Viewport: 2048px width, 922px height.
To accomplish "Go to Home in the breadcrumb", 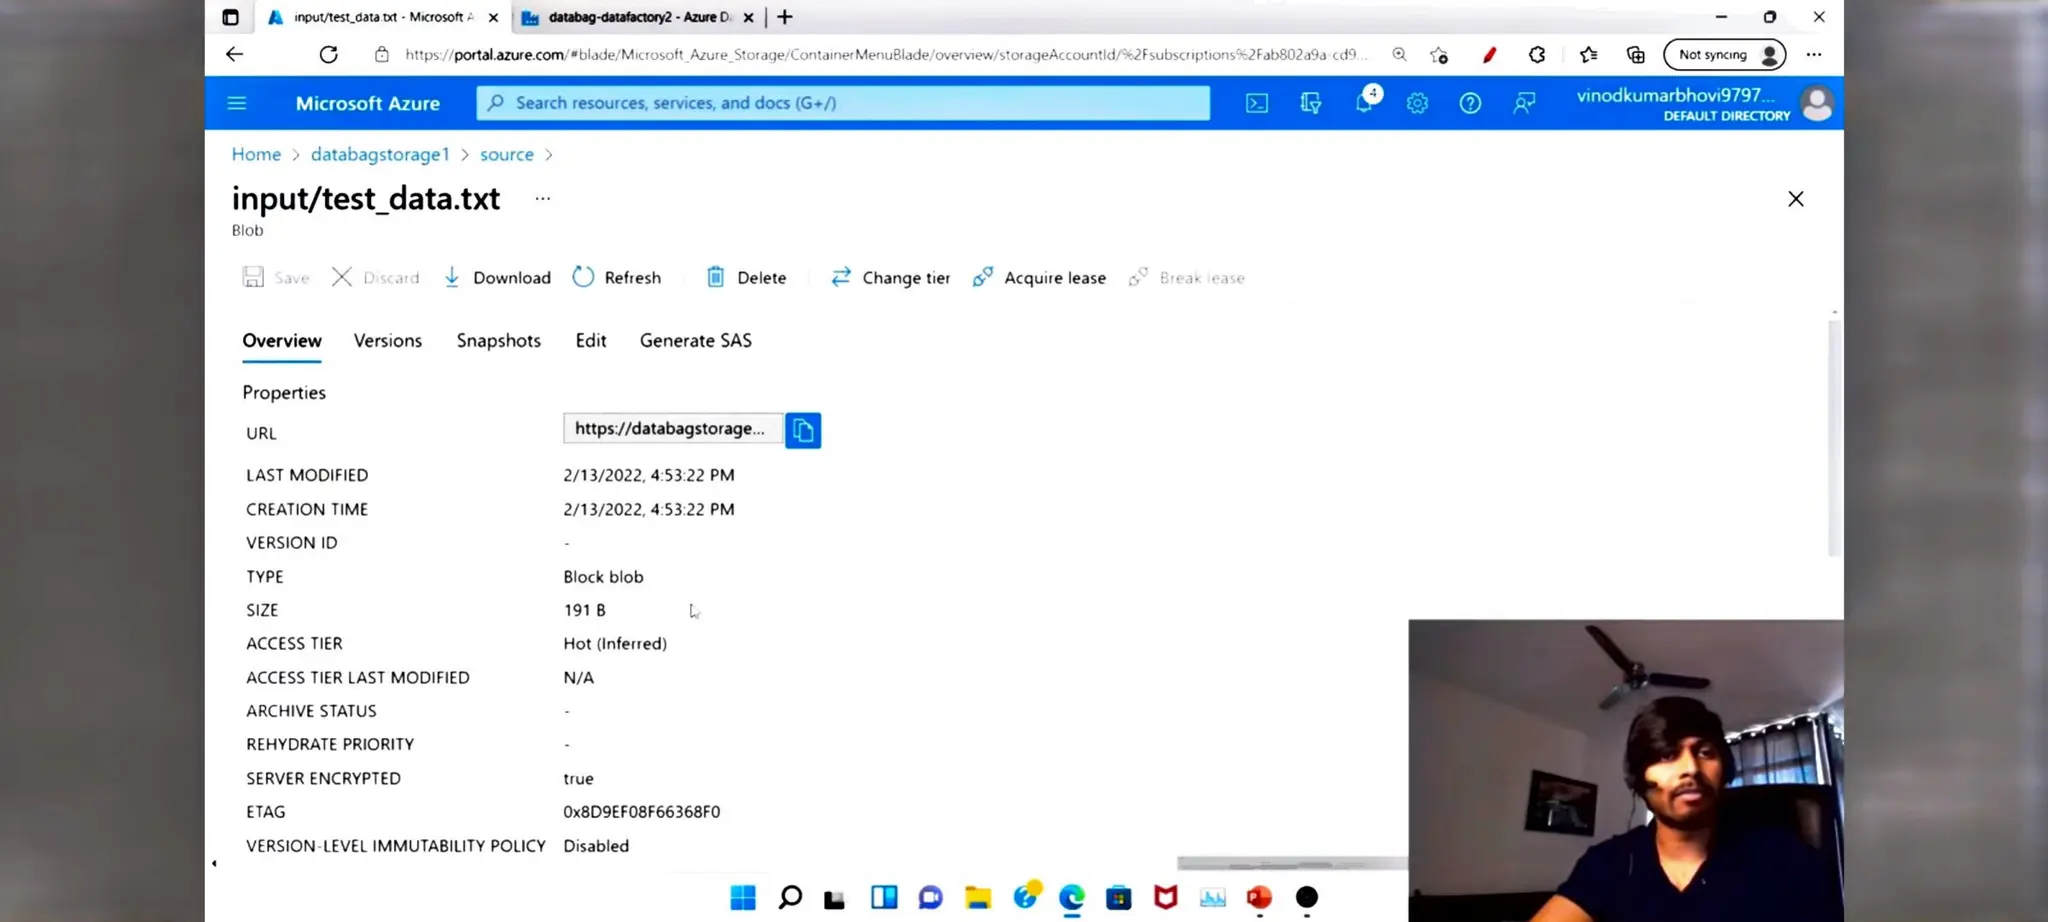I will point(256,154).
